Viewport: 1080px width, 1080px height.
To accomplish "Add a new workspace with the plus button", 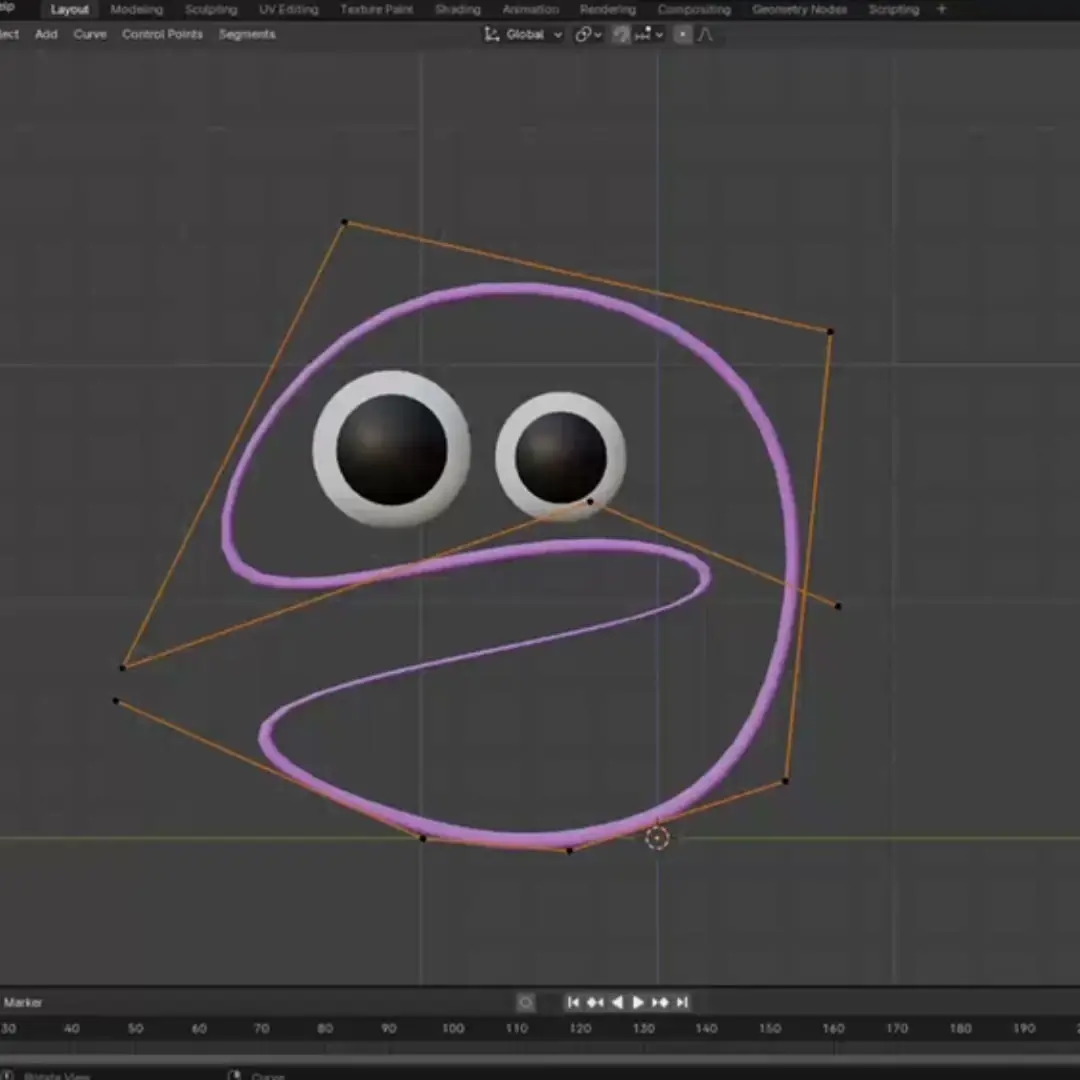I will tap(941, 9).
